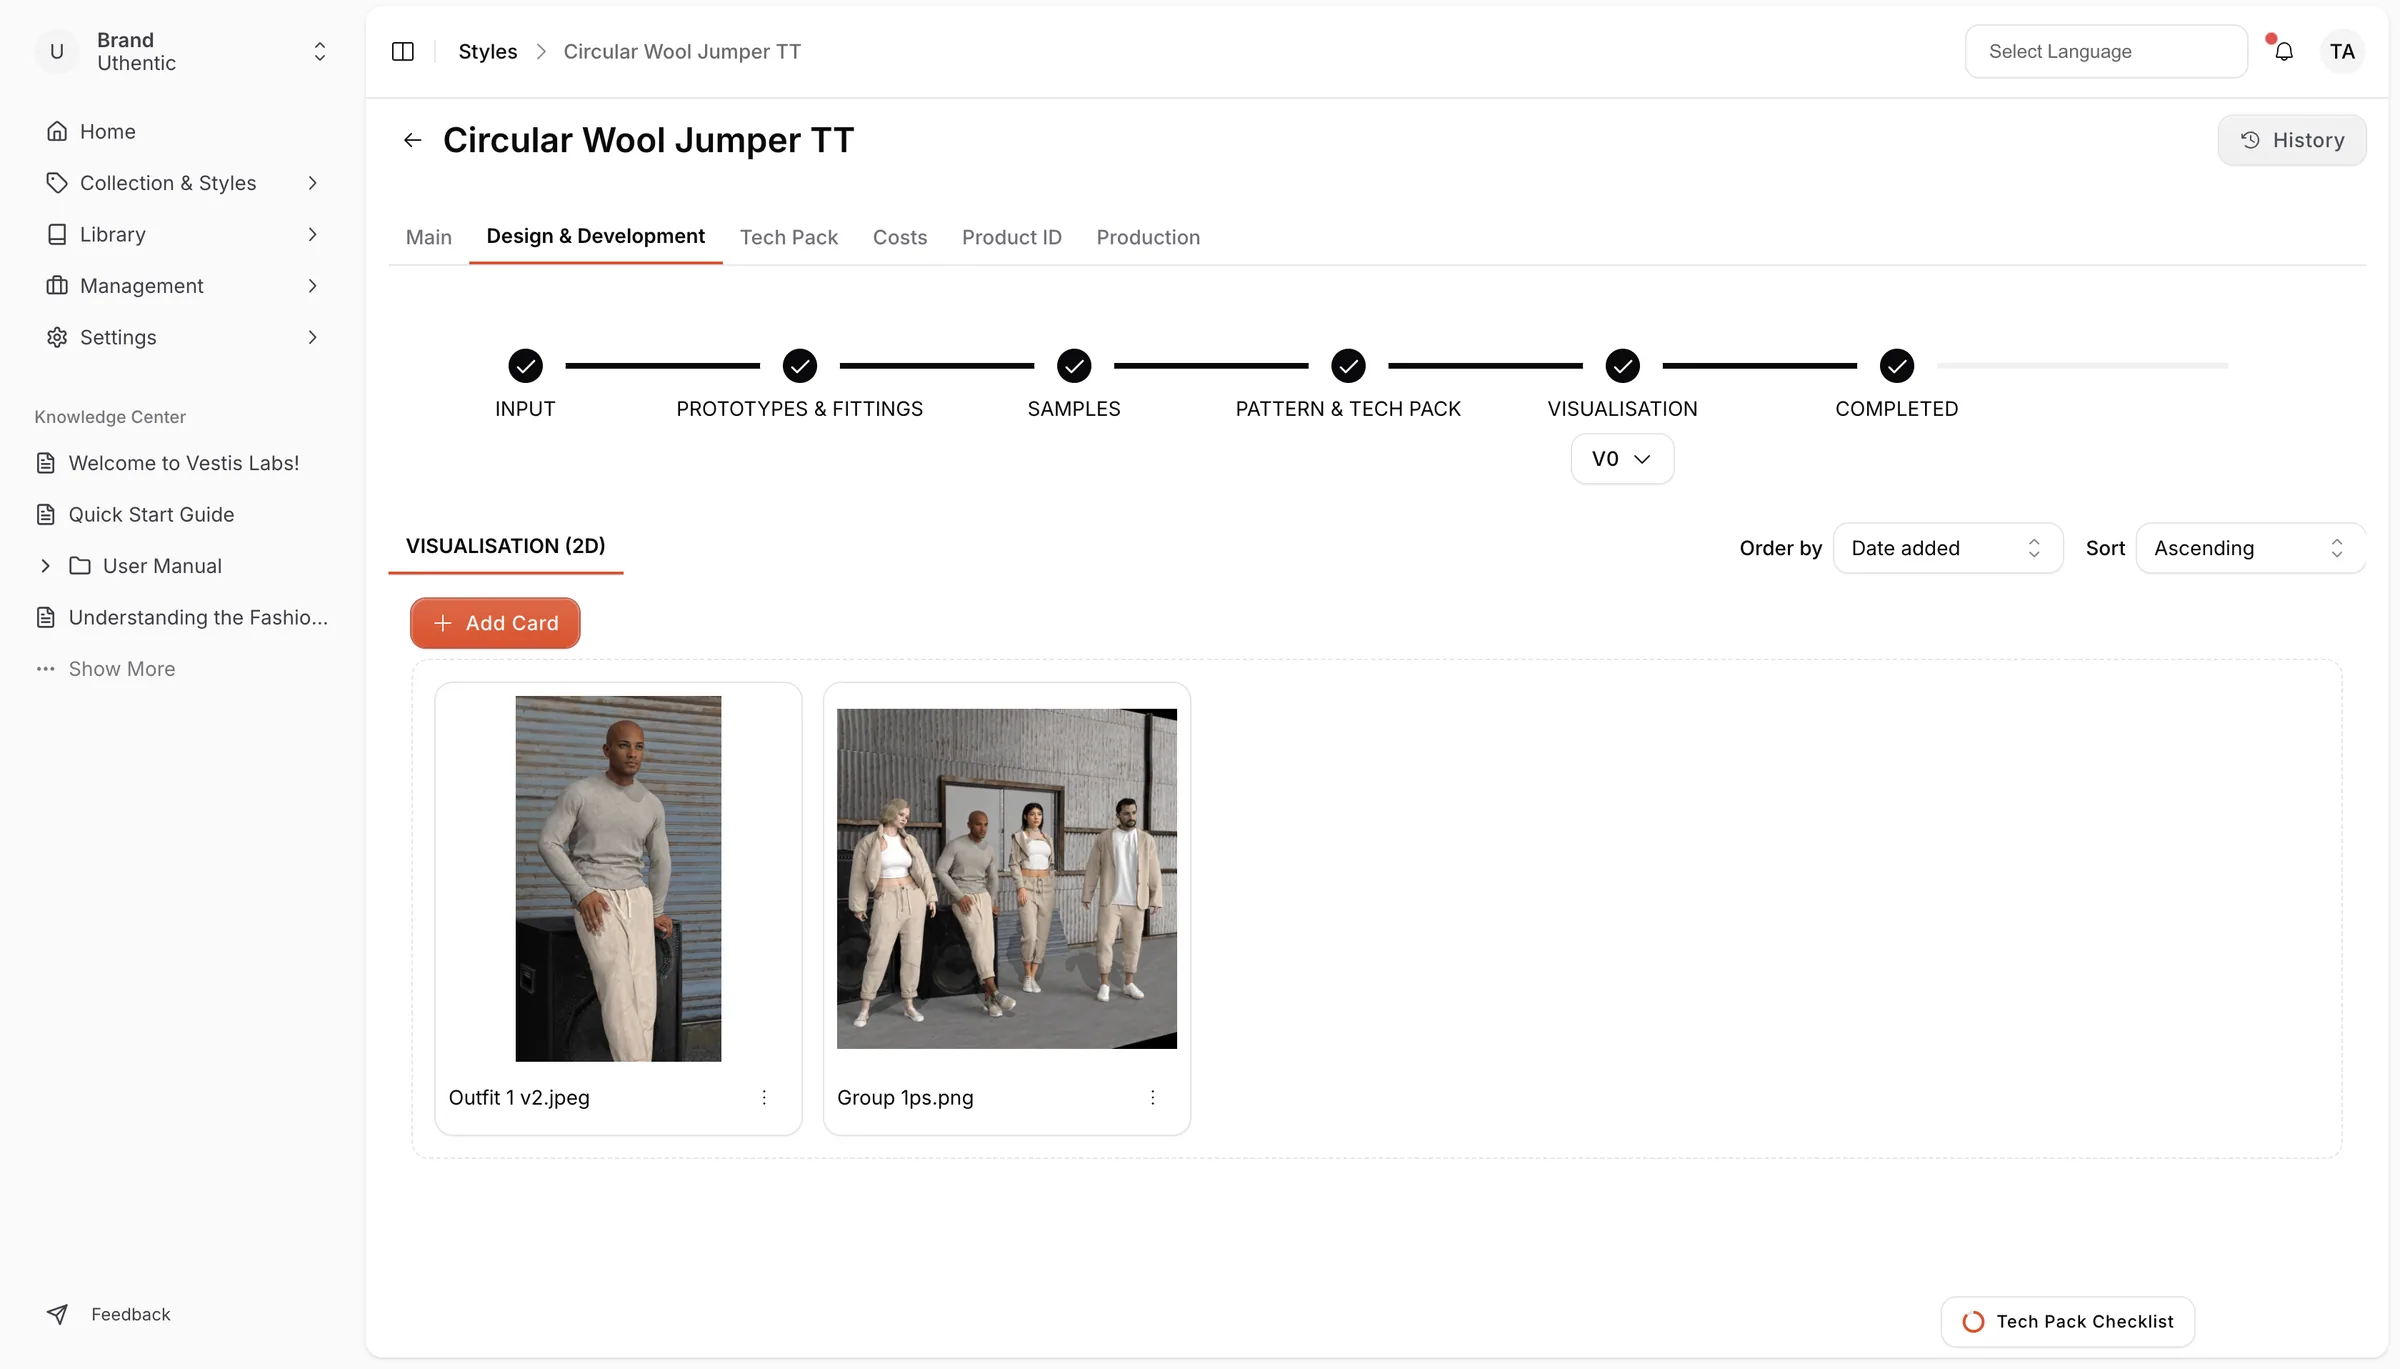Expand the Management menu
Image resolution: width=2400 pixels, height=1369 pixels.
click(x=184, y=286)
